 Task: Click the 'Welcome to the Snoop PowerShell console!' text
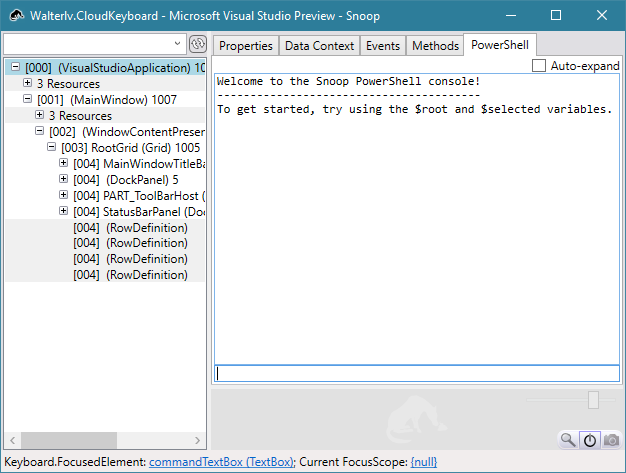click(348, 81)
